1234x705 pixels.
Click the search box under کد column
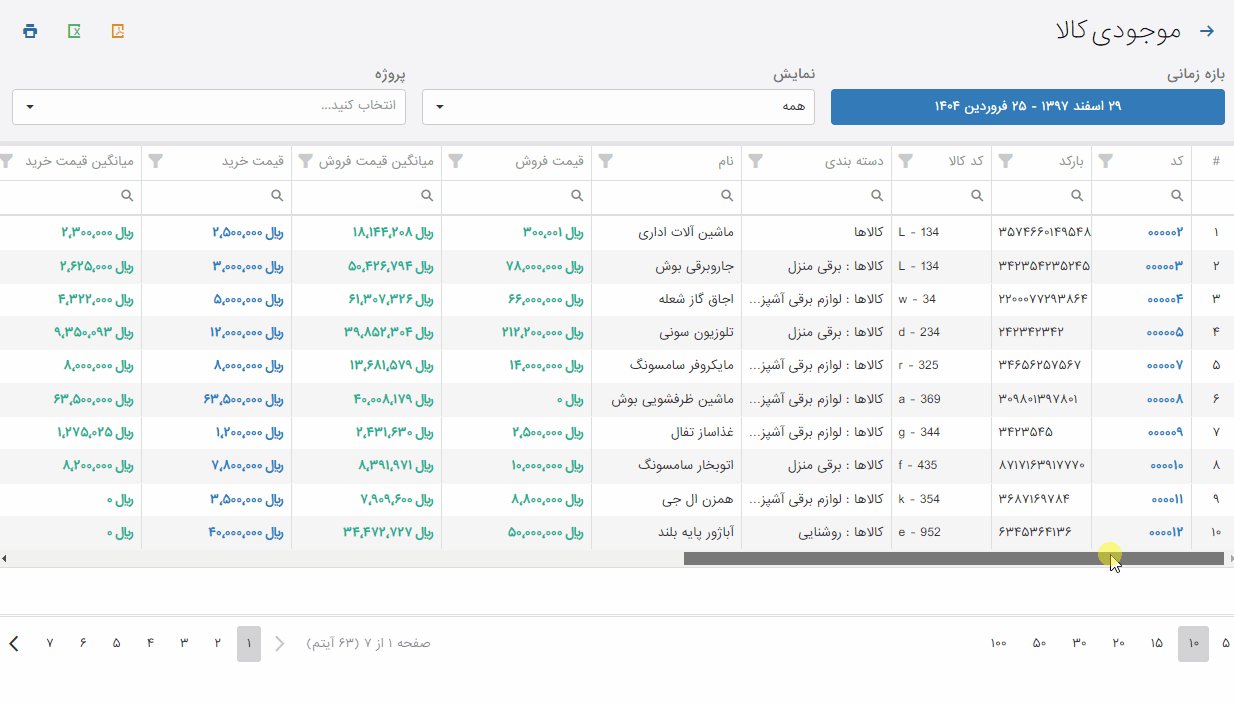1142,196
